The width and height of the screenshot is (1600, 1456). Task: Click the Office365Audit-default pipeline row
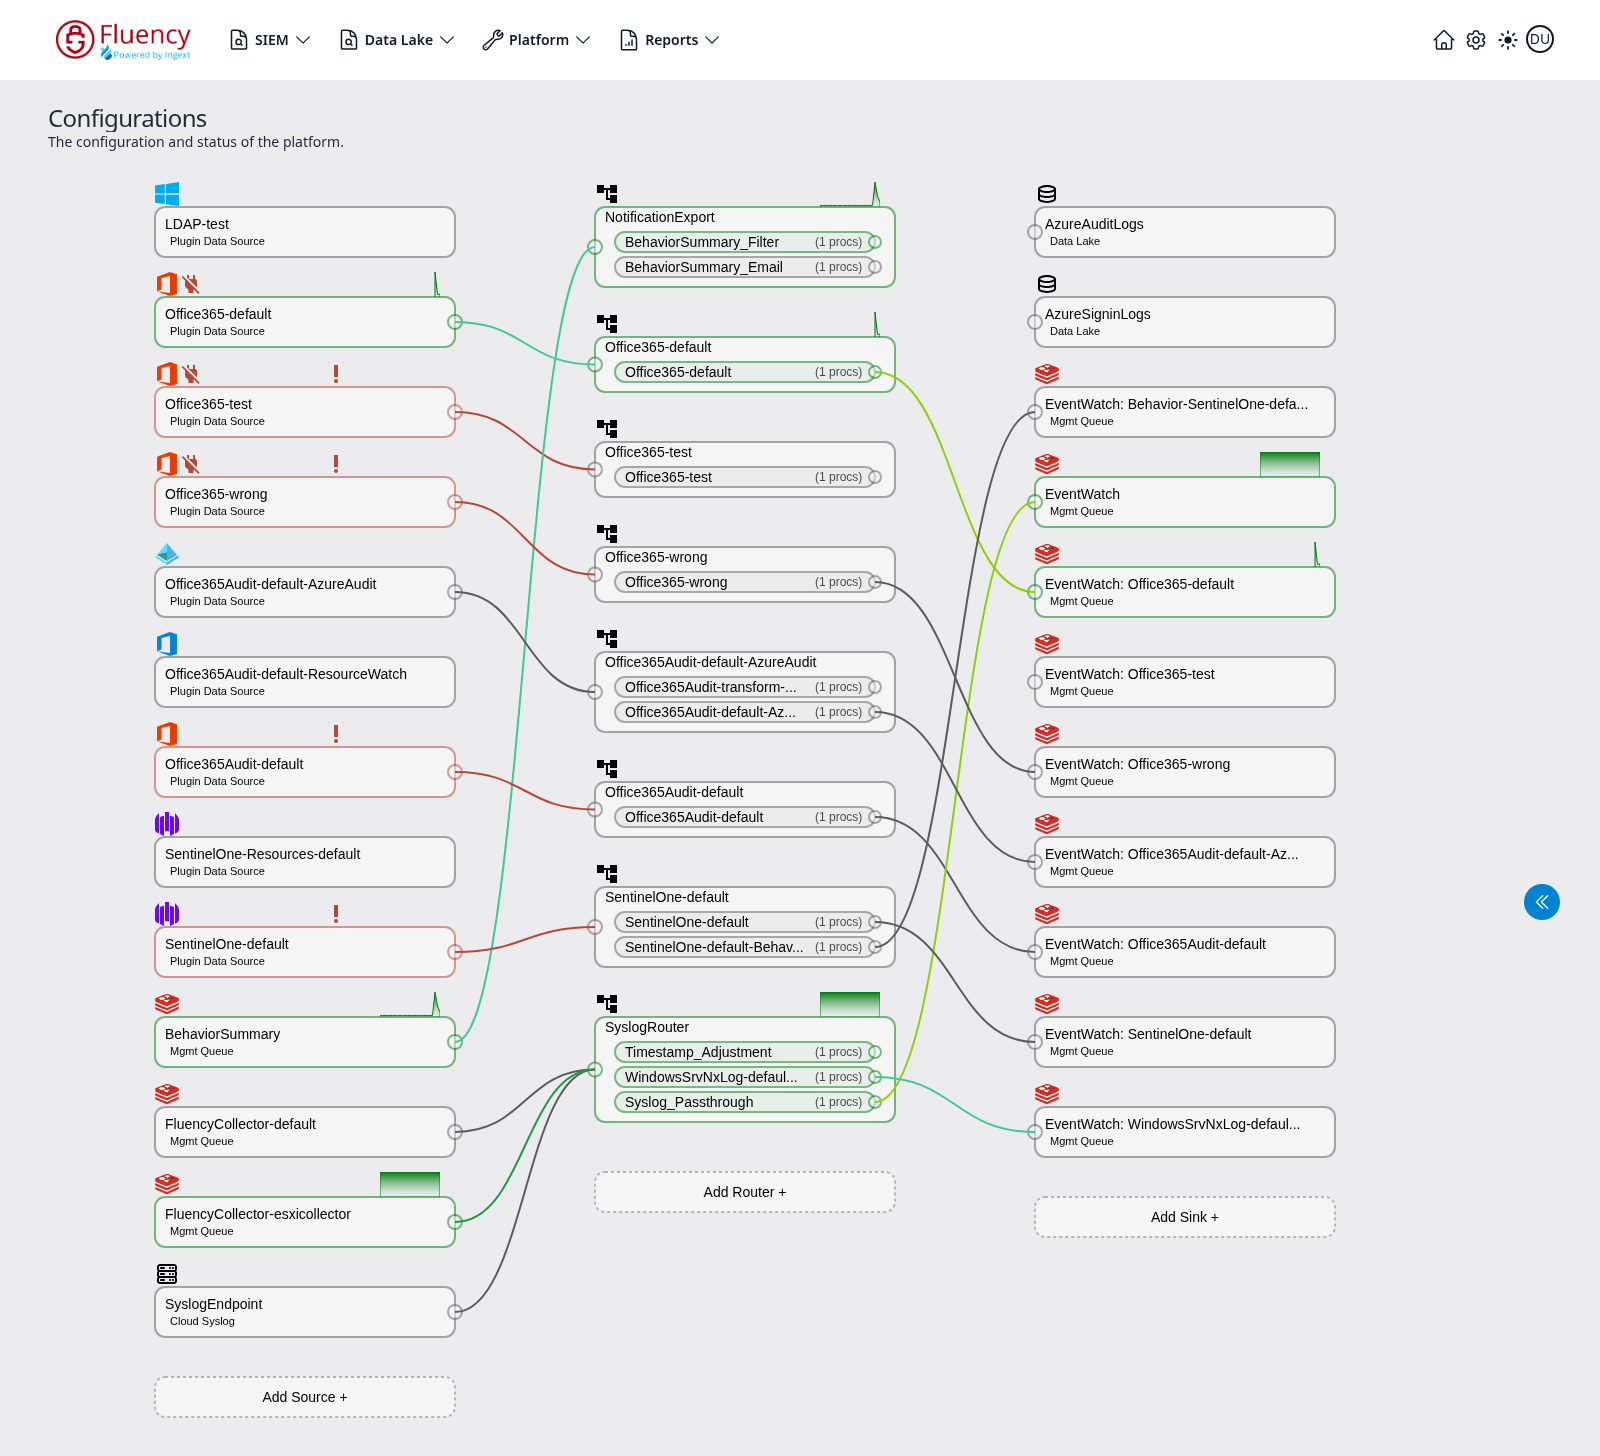point(745,817)
